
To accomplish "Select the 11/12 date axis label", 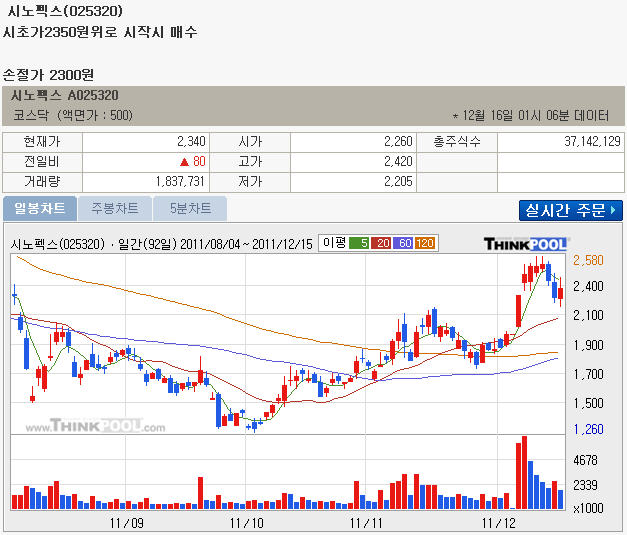I will 499,523.
